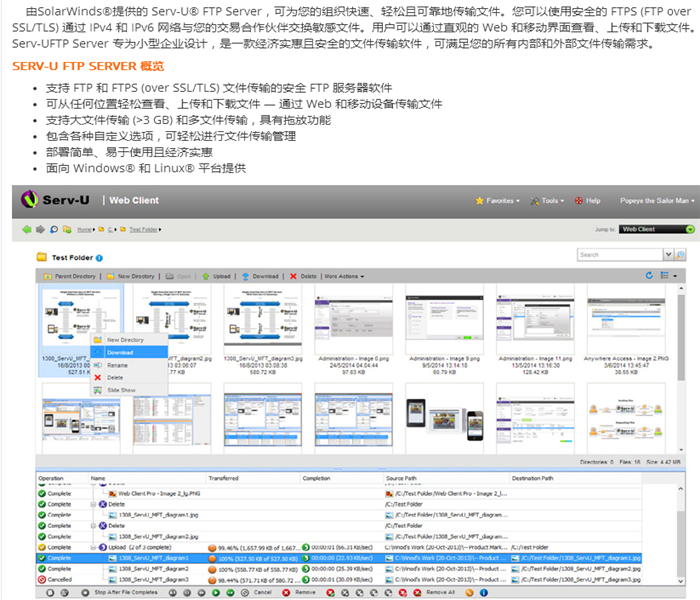Click the orange icon left of transfer info

(469, 593)
